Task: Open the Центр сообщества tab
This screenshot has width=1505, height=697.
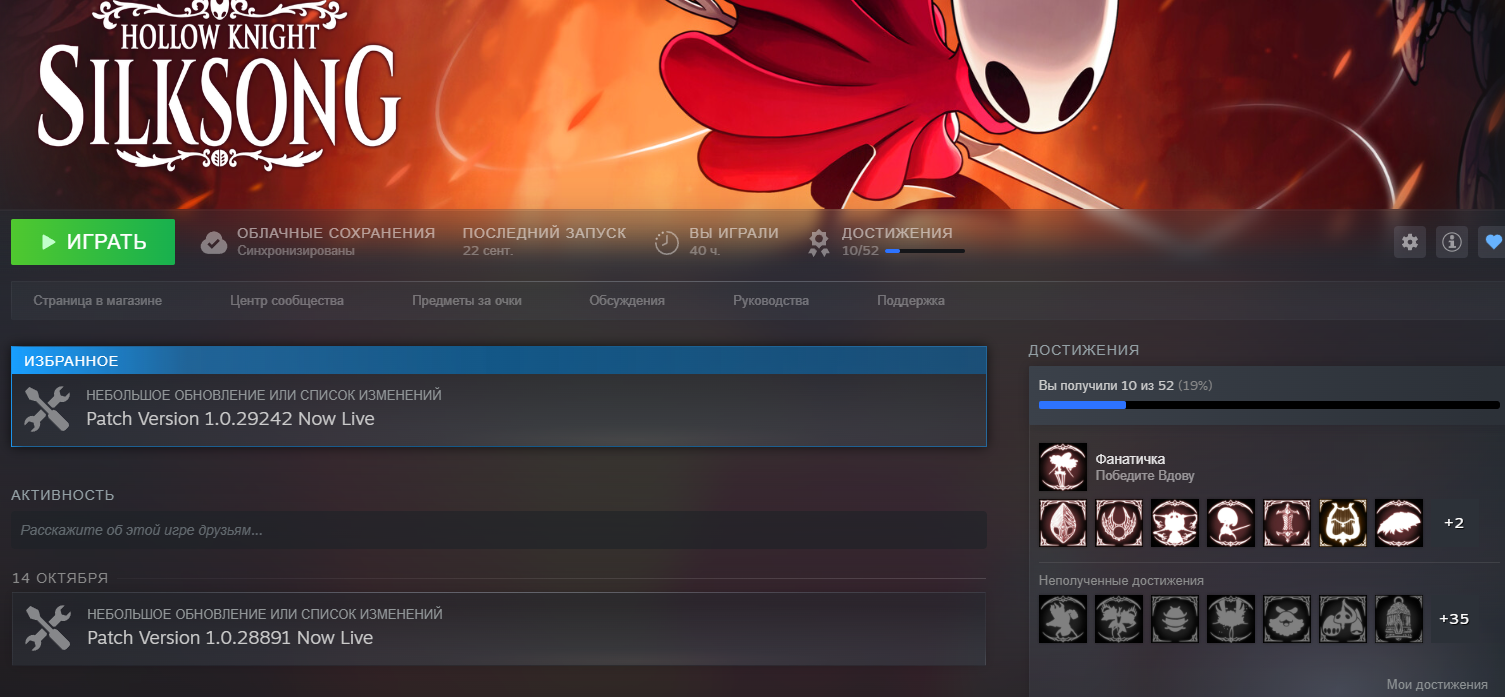Action: 287,300
